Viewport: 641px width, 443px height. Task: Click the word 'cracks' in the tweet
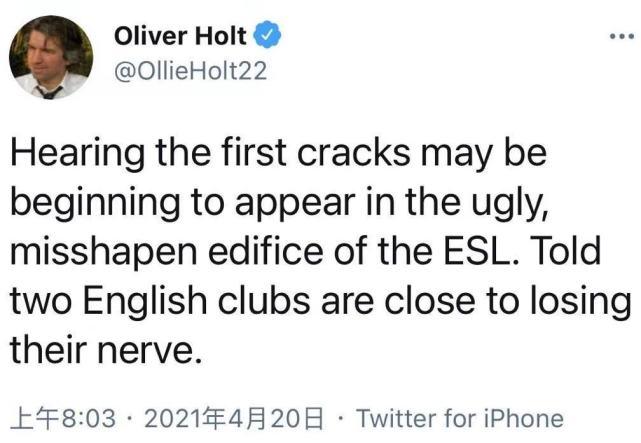pyautogui.click(x=362, y=155)
